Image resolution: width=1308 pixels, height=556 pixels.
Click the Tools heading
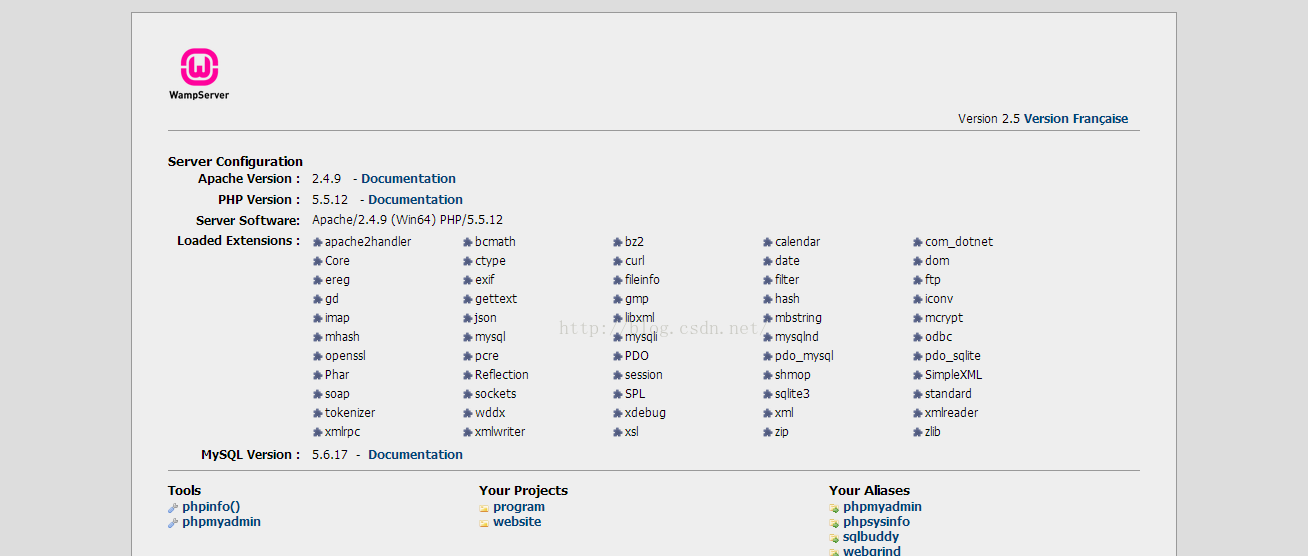(x=184, y=490)
